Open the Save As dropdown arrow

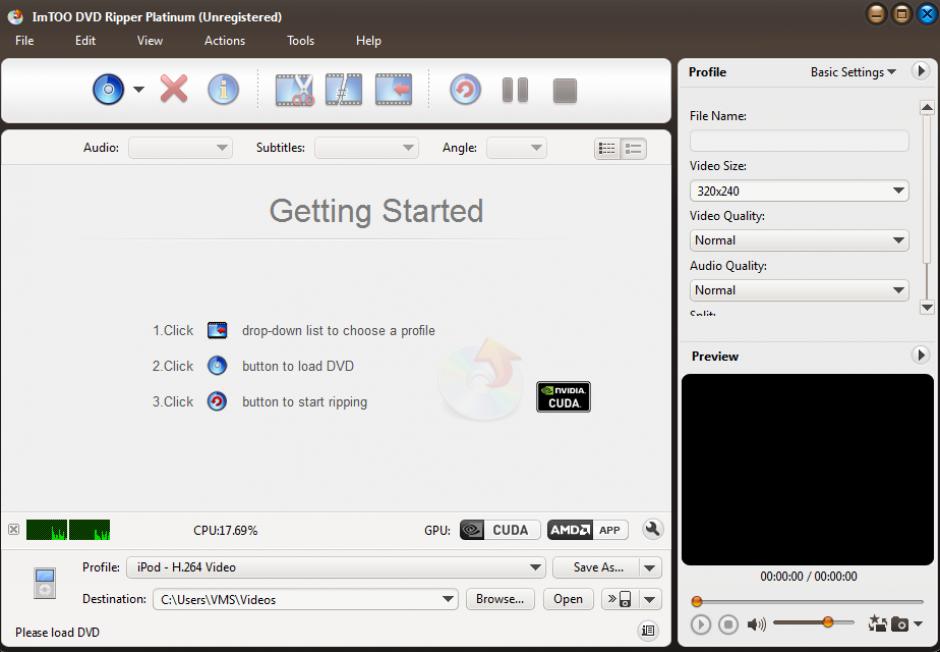(650, 568)
